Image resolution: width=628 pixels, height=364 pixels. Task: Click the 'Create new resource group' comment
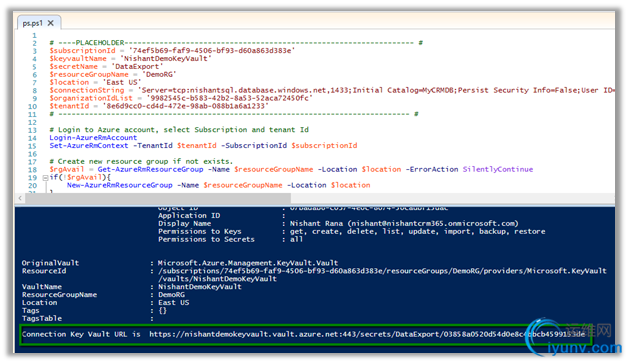(141, 161)
